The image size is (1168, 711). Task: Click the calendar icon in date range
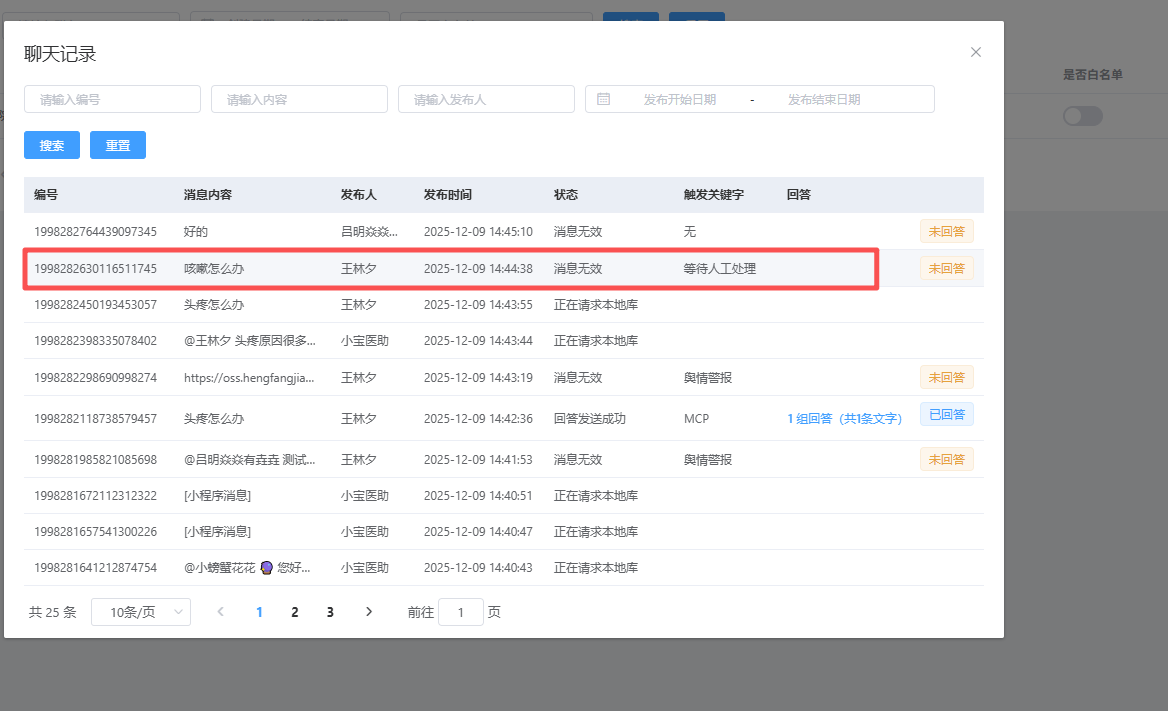click(604, 99)
